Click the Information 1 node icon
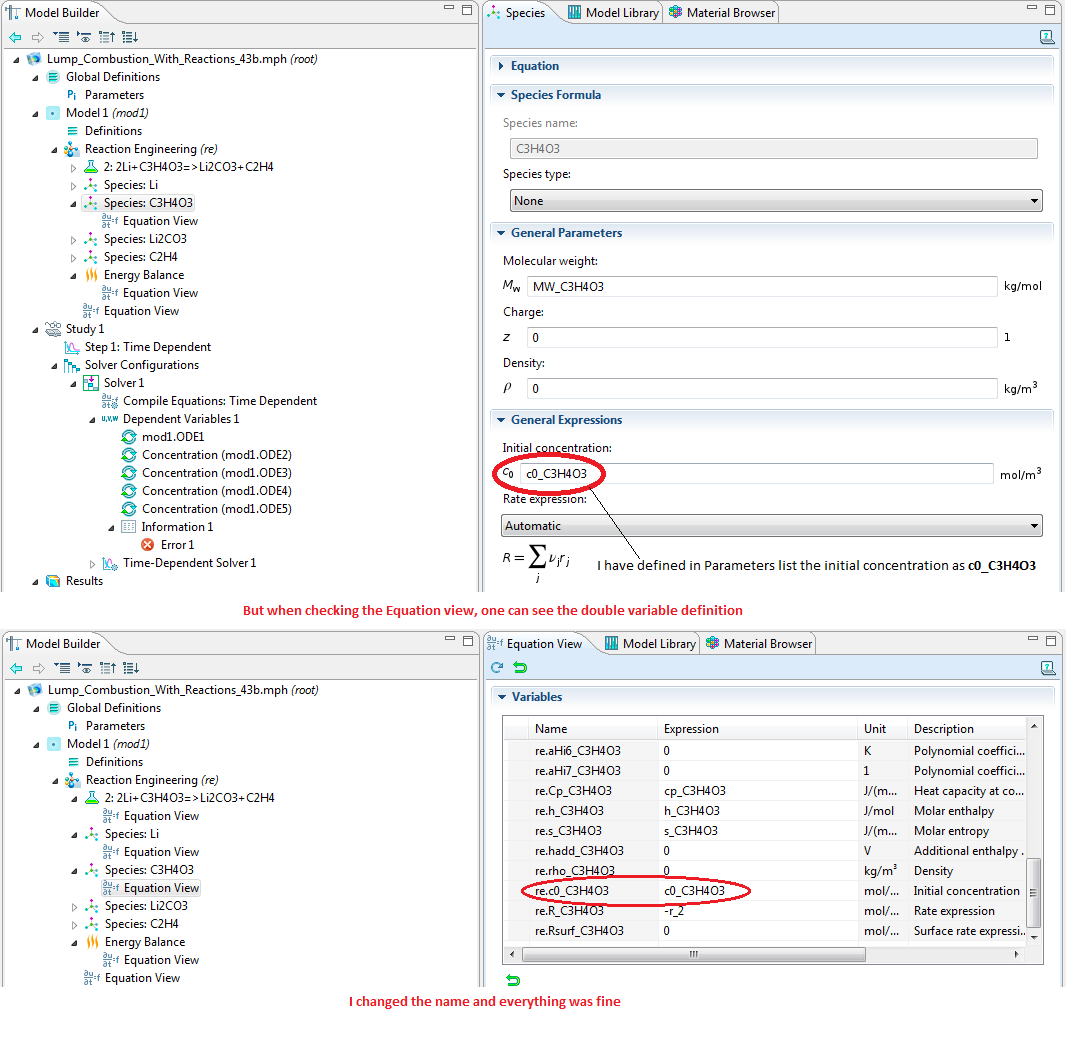This screenshot has width=1068, height=1038. coord(128,527)
